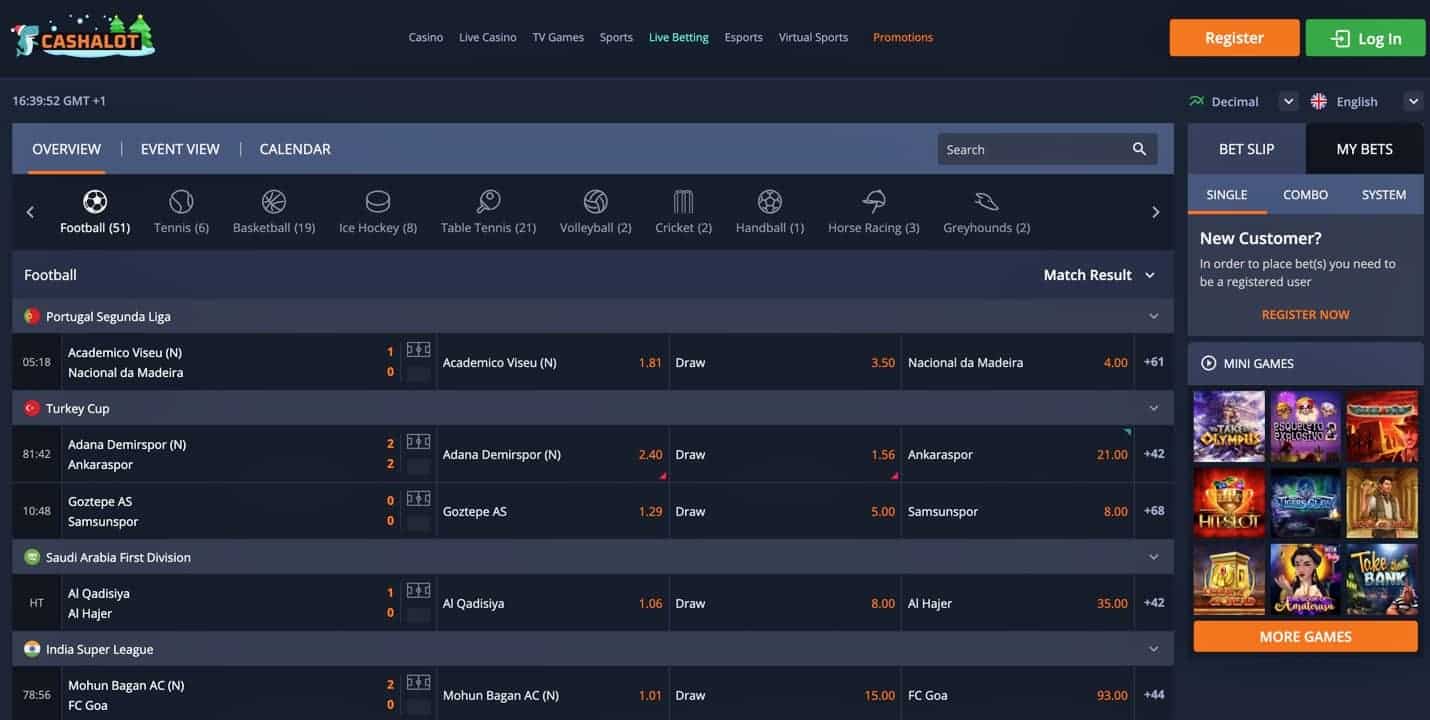Open the TV Games page
The image size is (1430, 720).
(558, 37)
